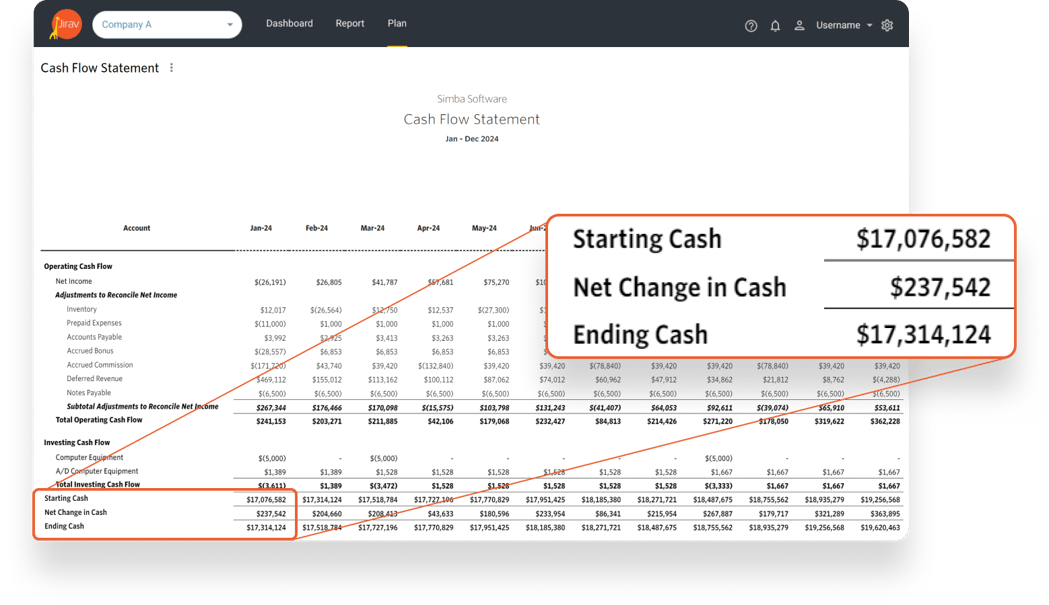This screenshot has width=1049, height=605.
Task: Select the Plan tab
Action: click(x=397, y=24)
